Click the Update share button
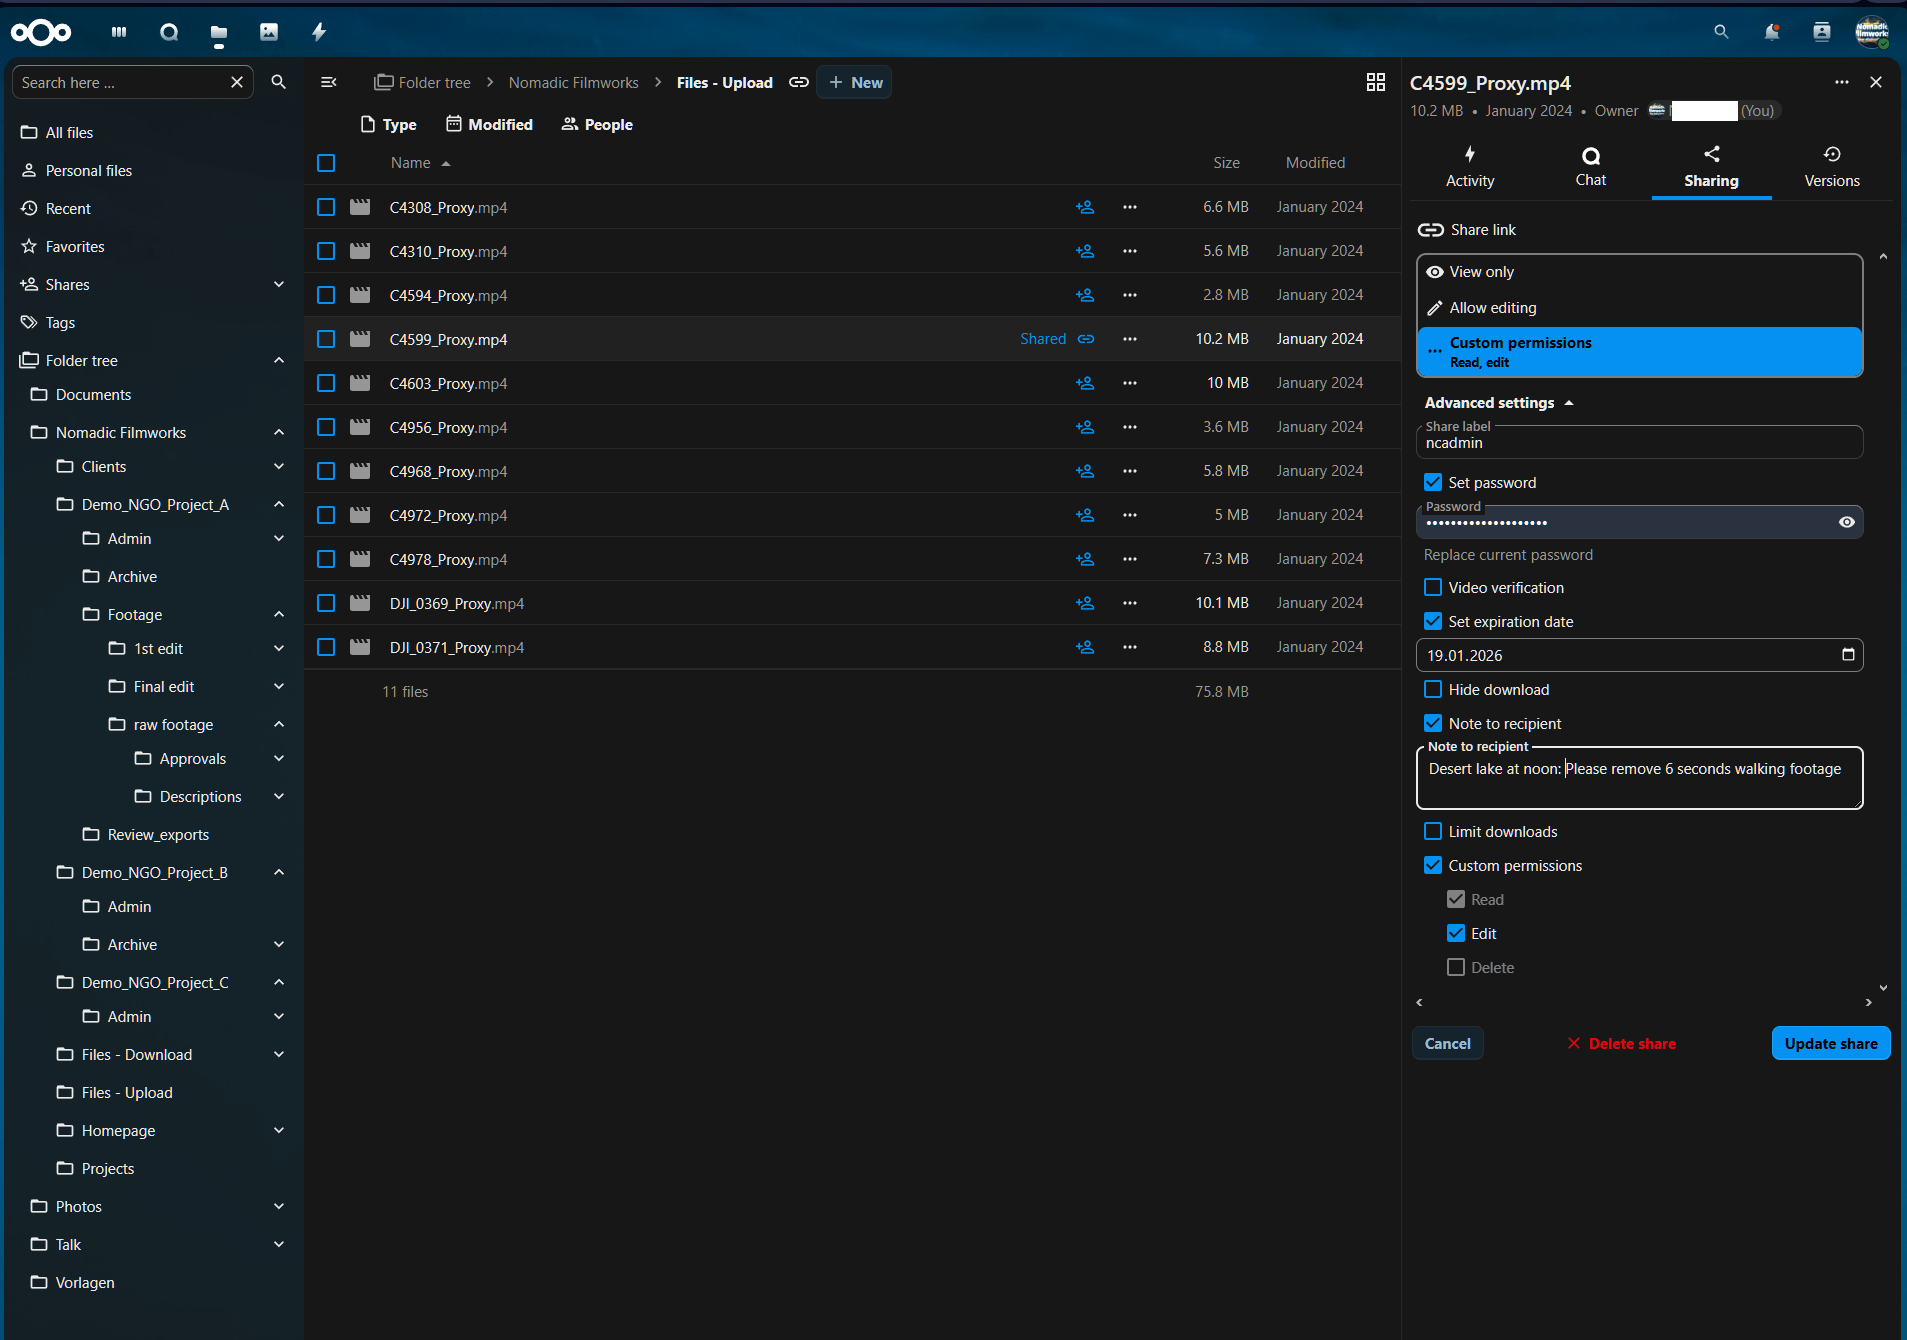Image resolution: width=1907 pixels, height=1340 pixels. click(x=1829, y=1043)
